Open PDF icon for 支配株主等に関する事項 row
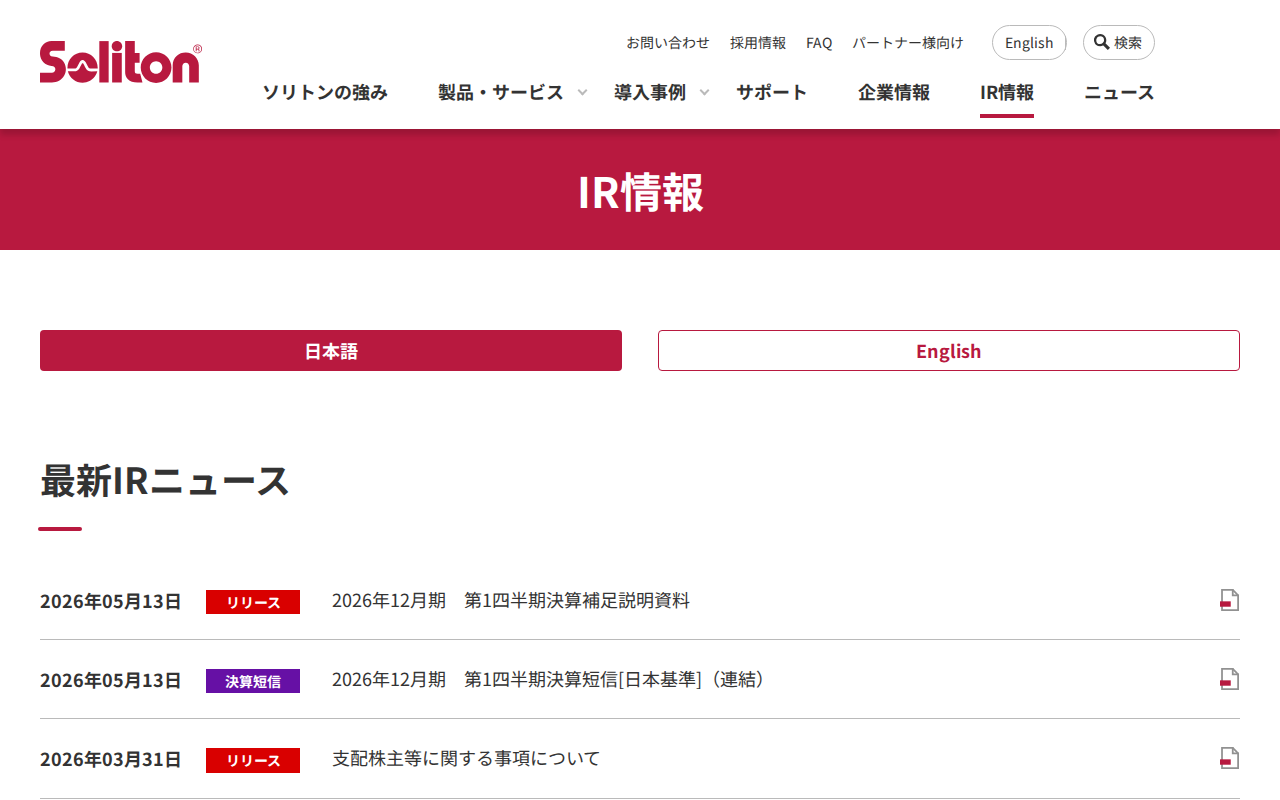The width and height of the screenshot is (1280, 800). coord(1229,758)
